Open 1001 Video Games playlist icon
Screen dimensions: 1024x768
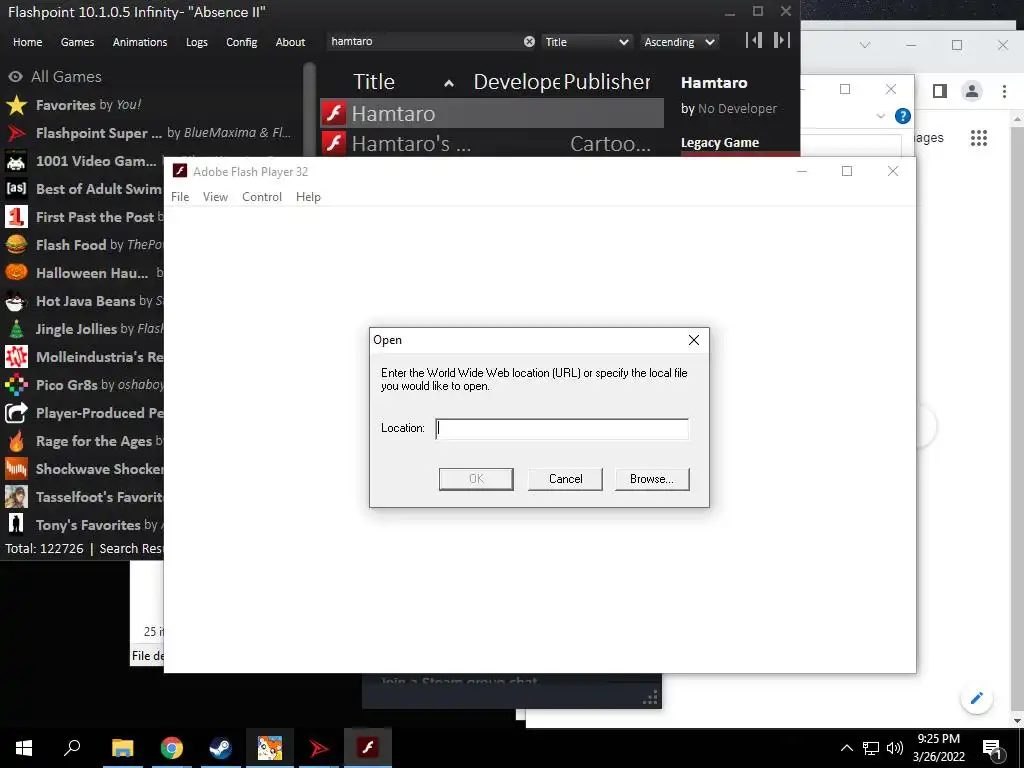(16, 161)
